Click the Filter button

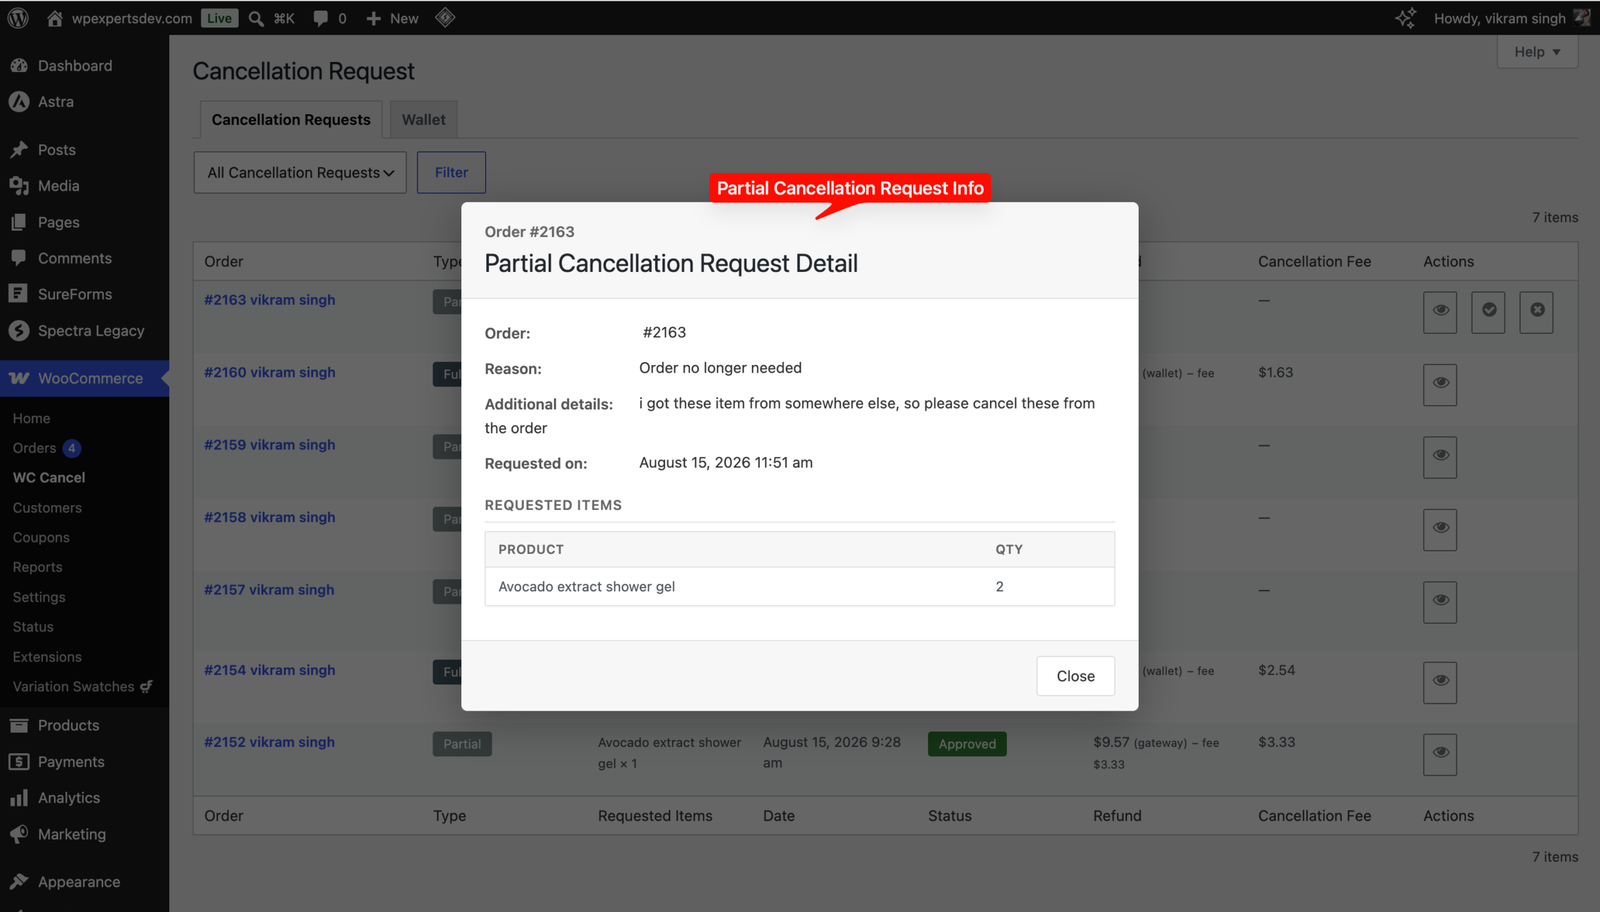click(451, 172)
